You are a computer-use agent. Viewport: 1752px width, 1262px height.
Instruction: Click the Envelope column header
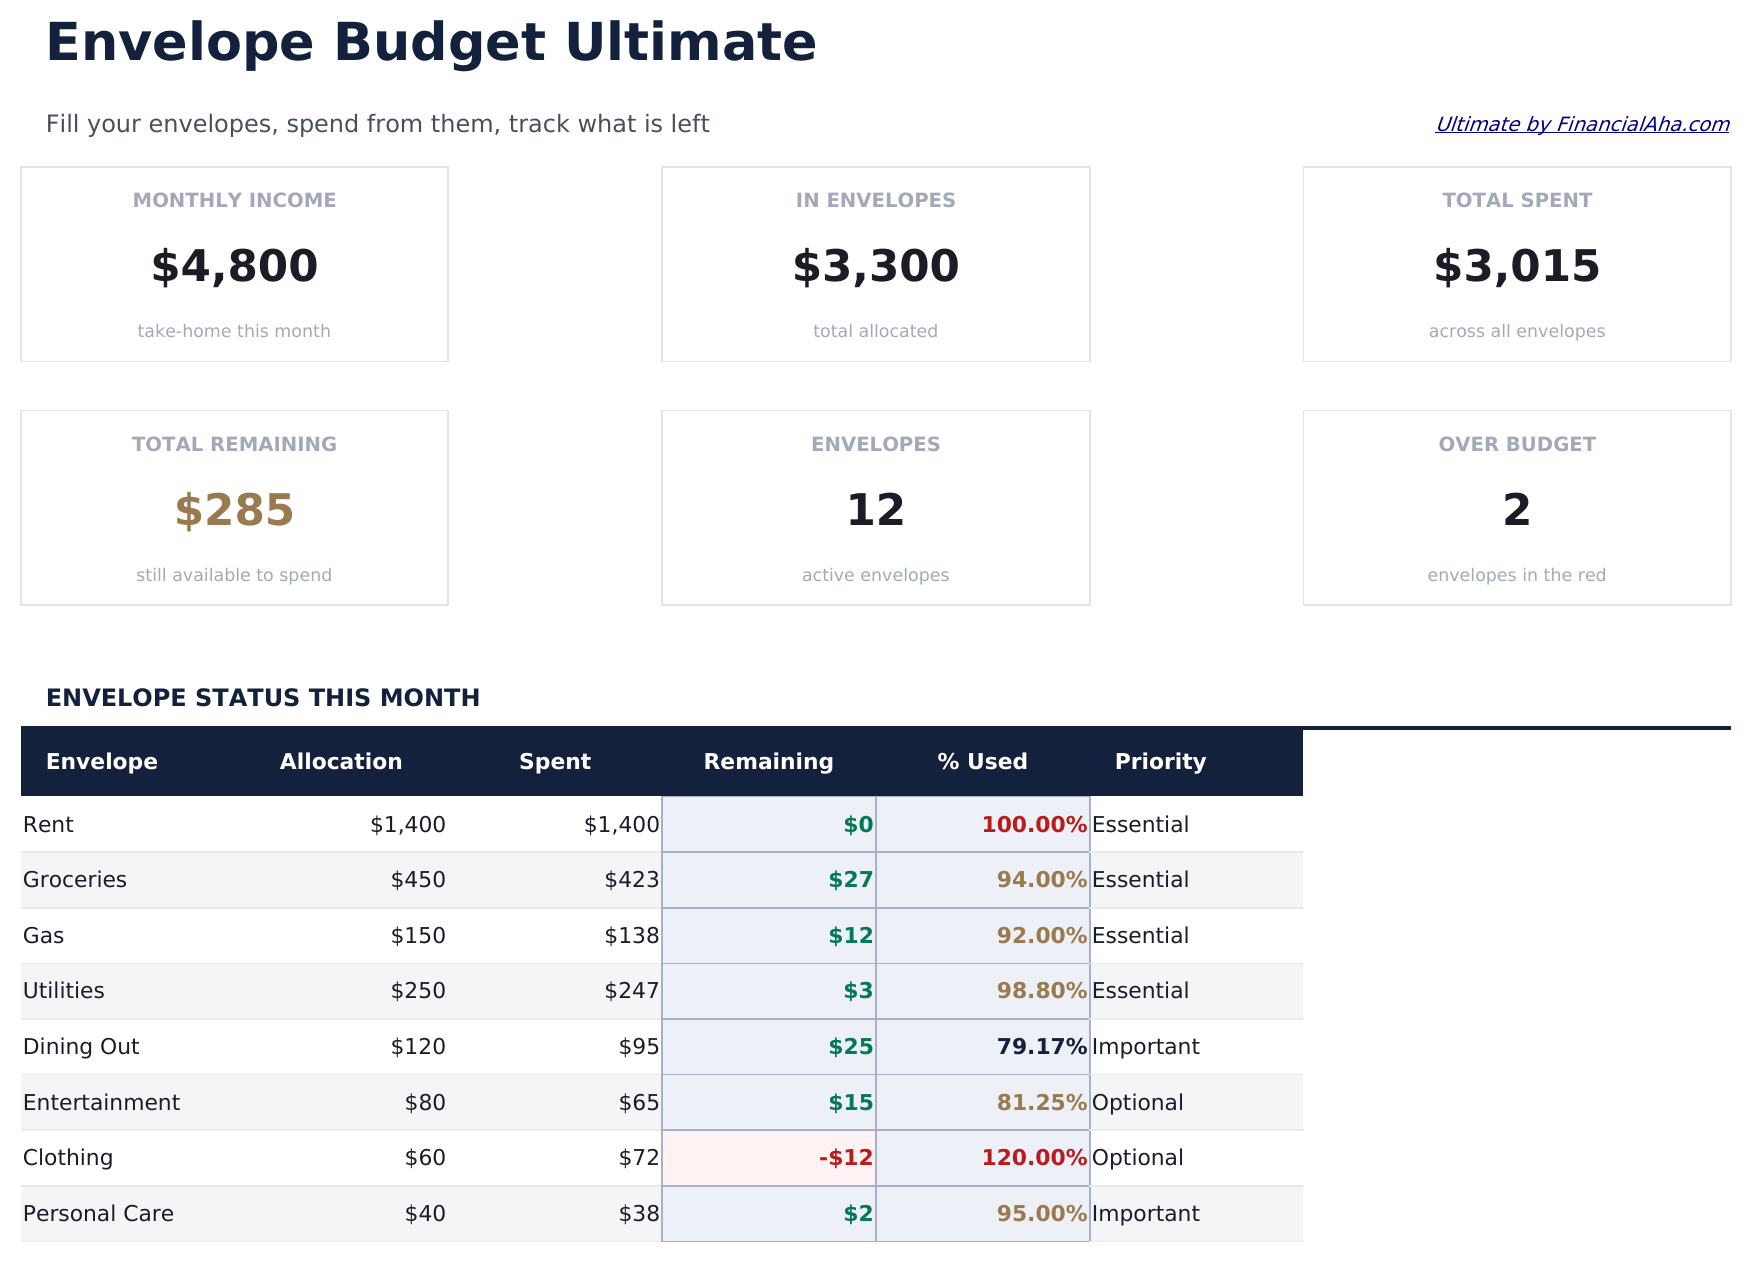click(x=102, y=761)
